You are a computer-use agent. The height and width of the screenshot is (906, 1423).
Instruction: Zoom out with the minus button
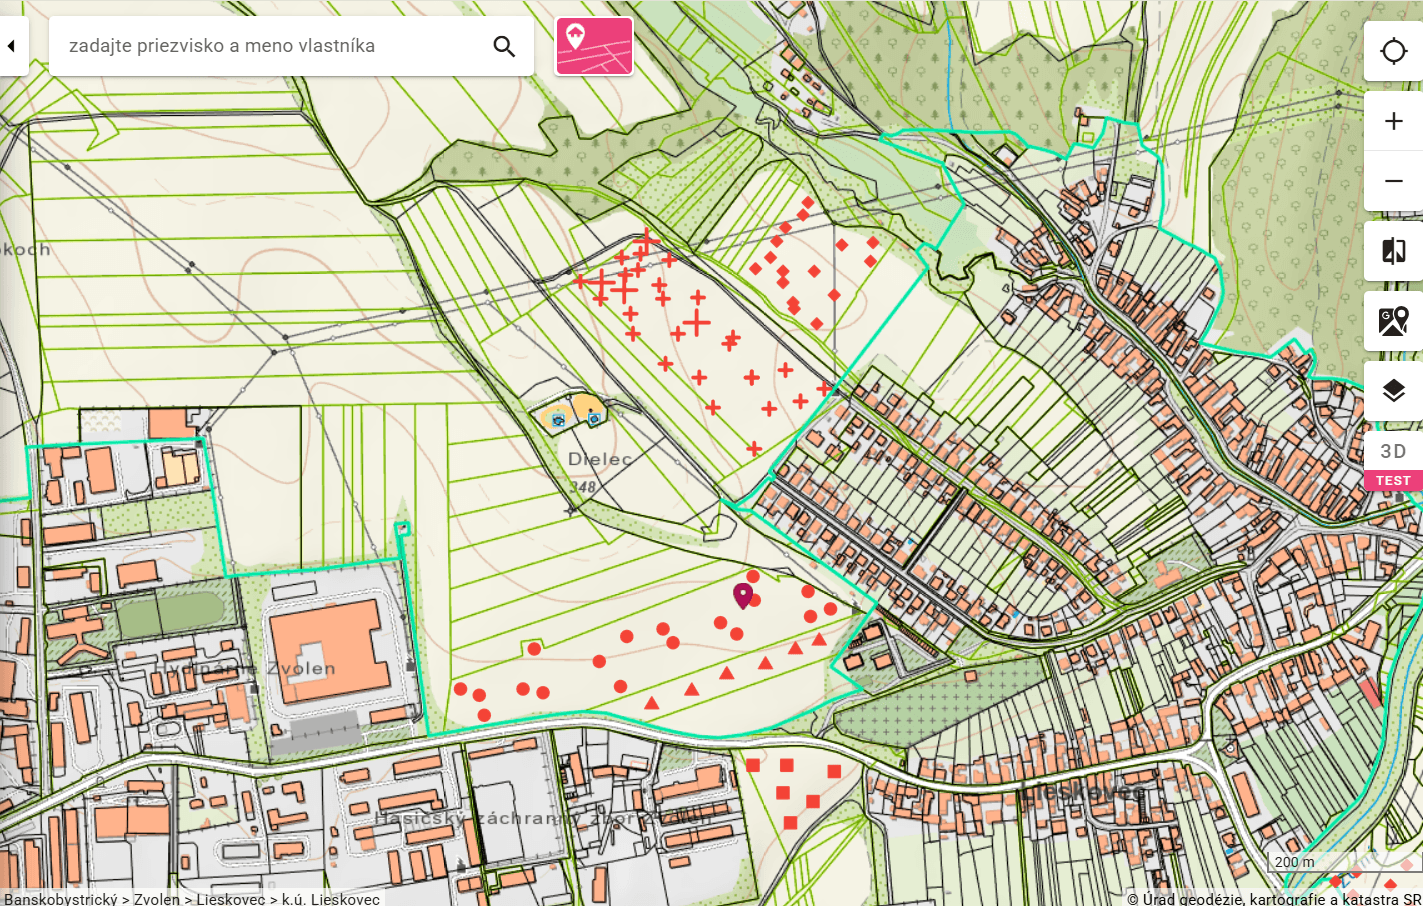(x=1393, y=181)
